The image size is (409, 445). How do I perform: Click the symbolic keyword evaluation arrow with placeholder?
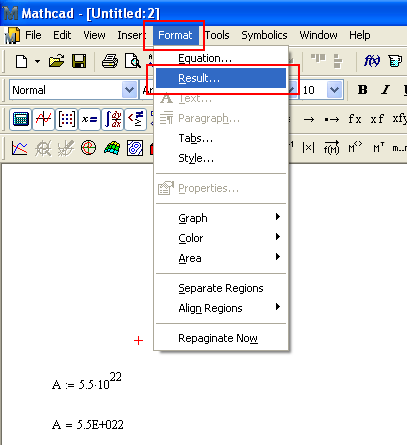[x=332, y=119]
